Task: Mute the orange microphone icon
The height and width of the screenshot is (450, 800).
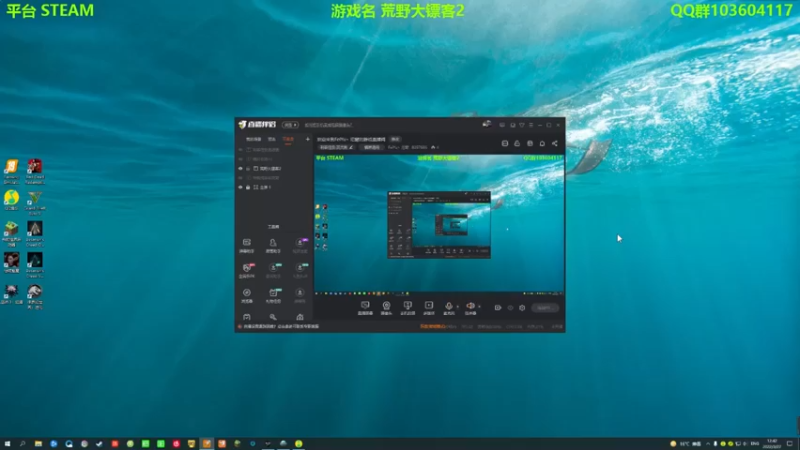Action: [448, 306]
